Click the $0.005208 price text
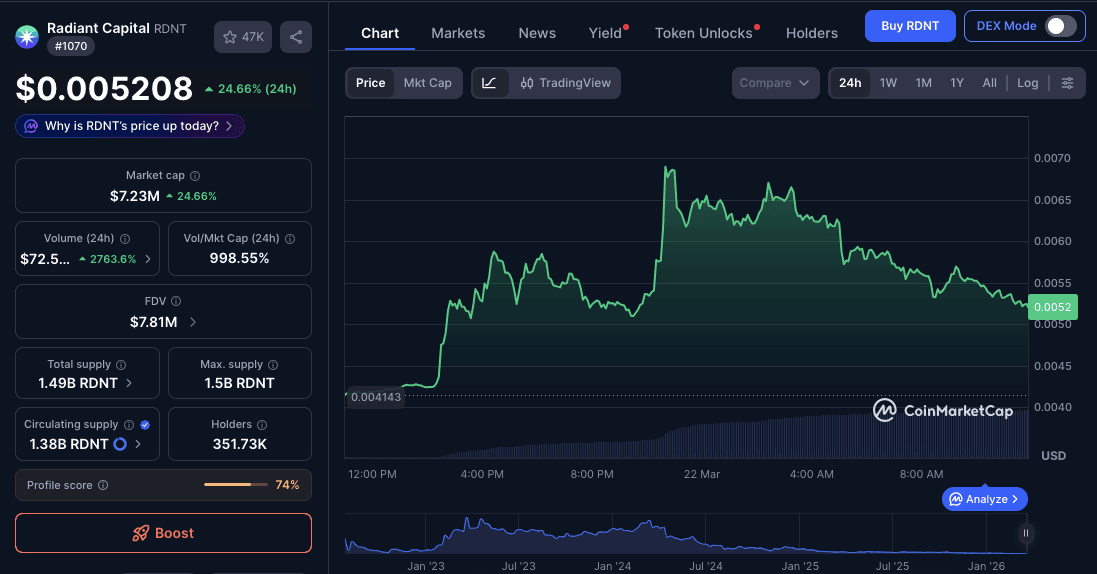Image resolution: width=1097 pixels, height=574 pixels. (x=104, y=88)
